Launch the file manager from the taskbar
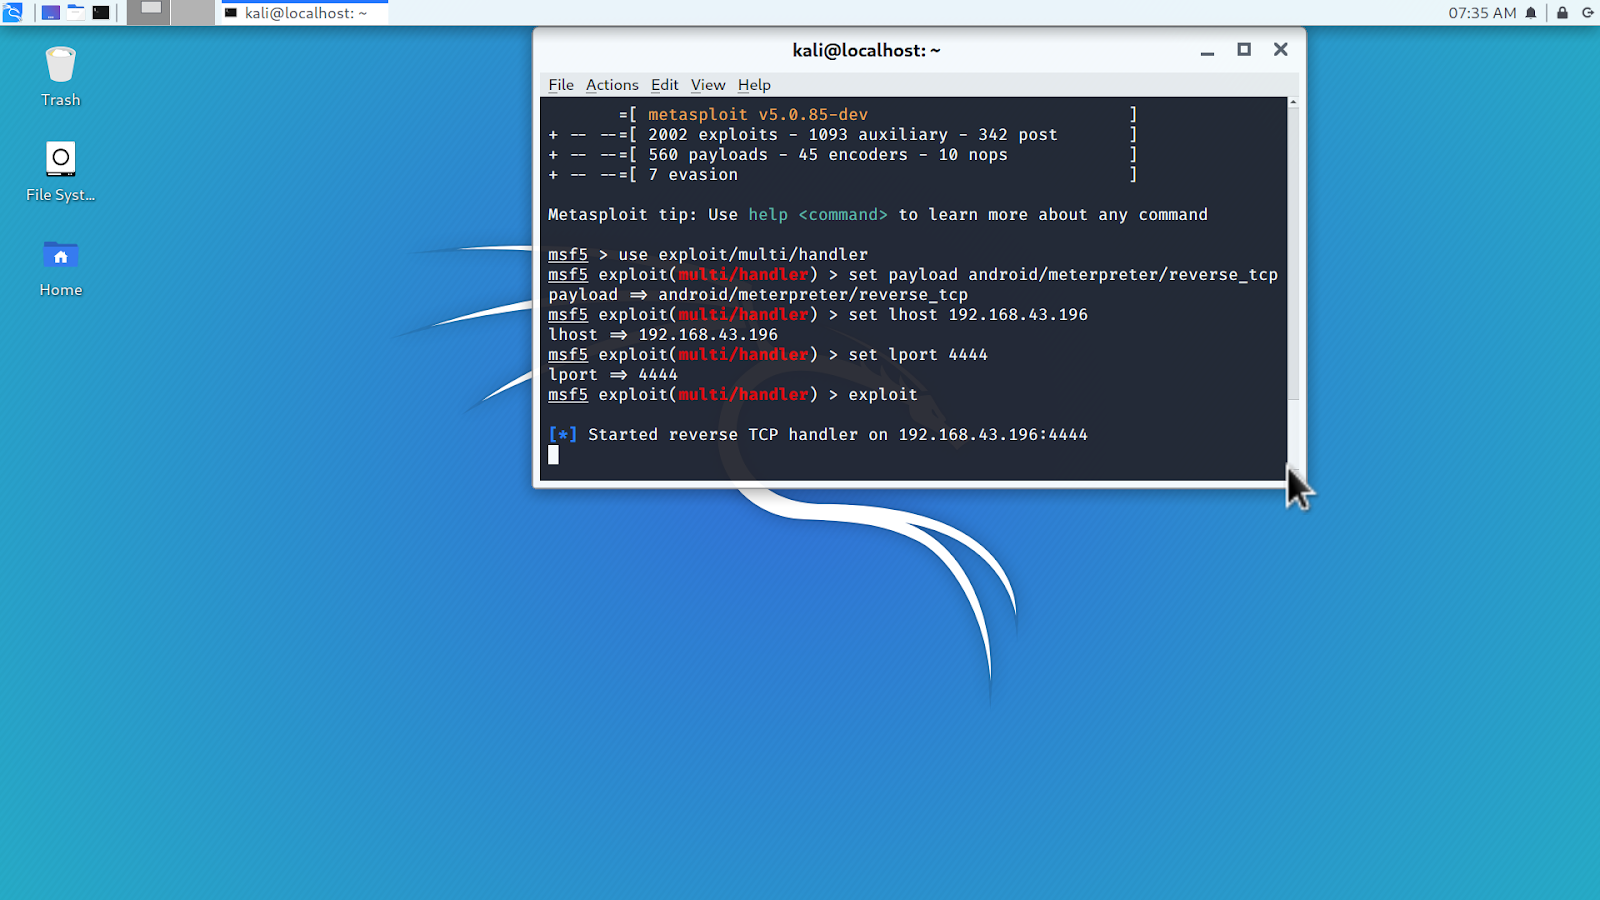The image size is (1600, 900). click(x=76, y=13)
